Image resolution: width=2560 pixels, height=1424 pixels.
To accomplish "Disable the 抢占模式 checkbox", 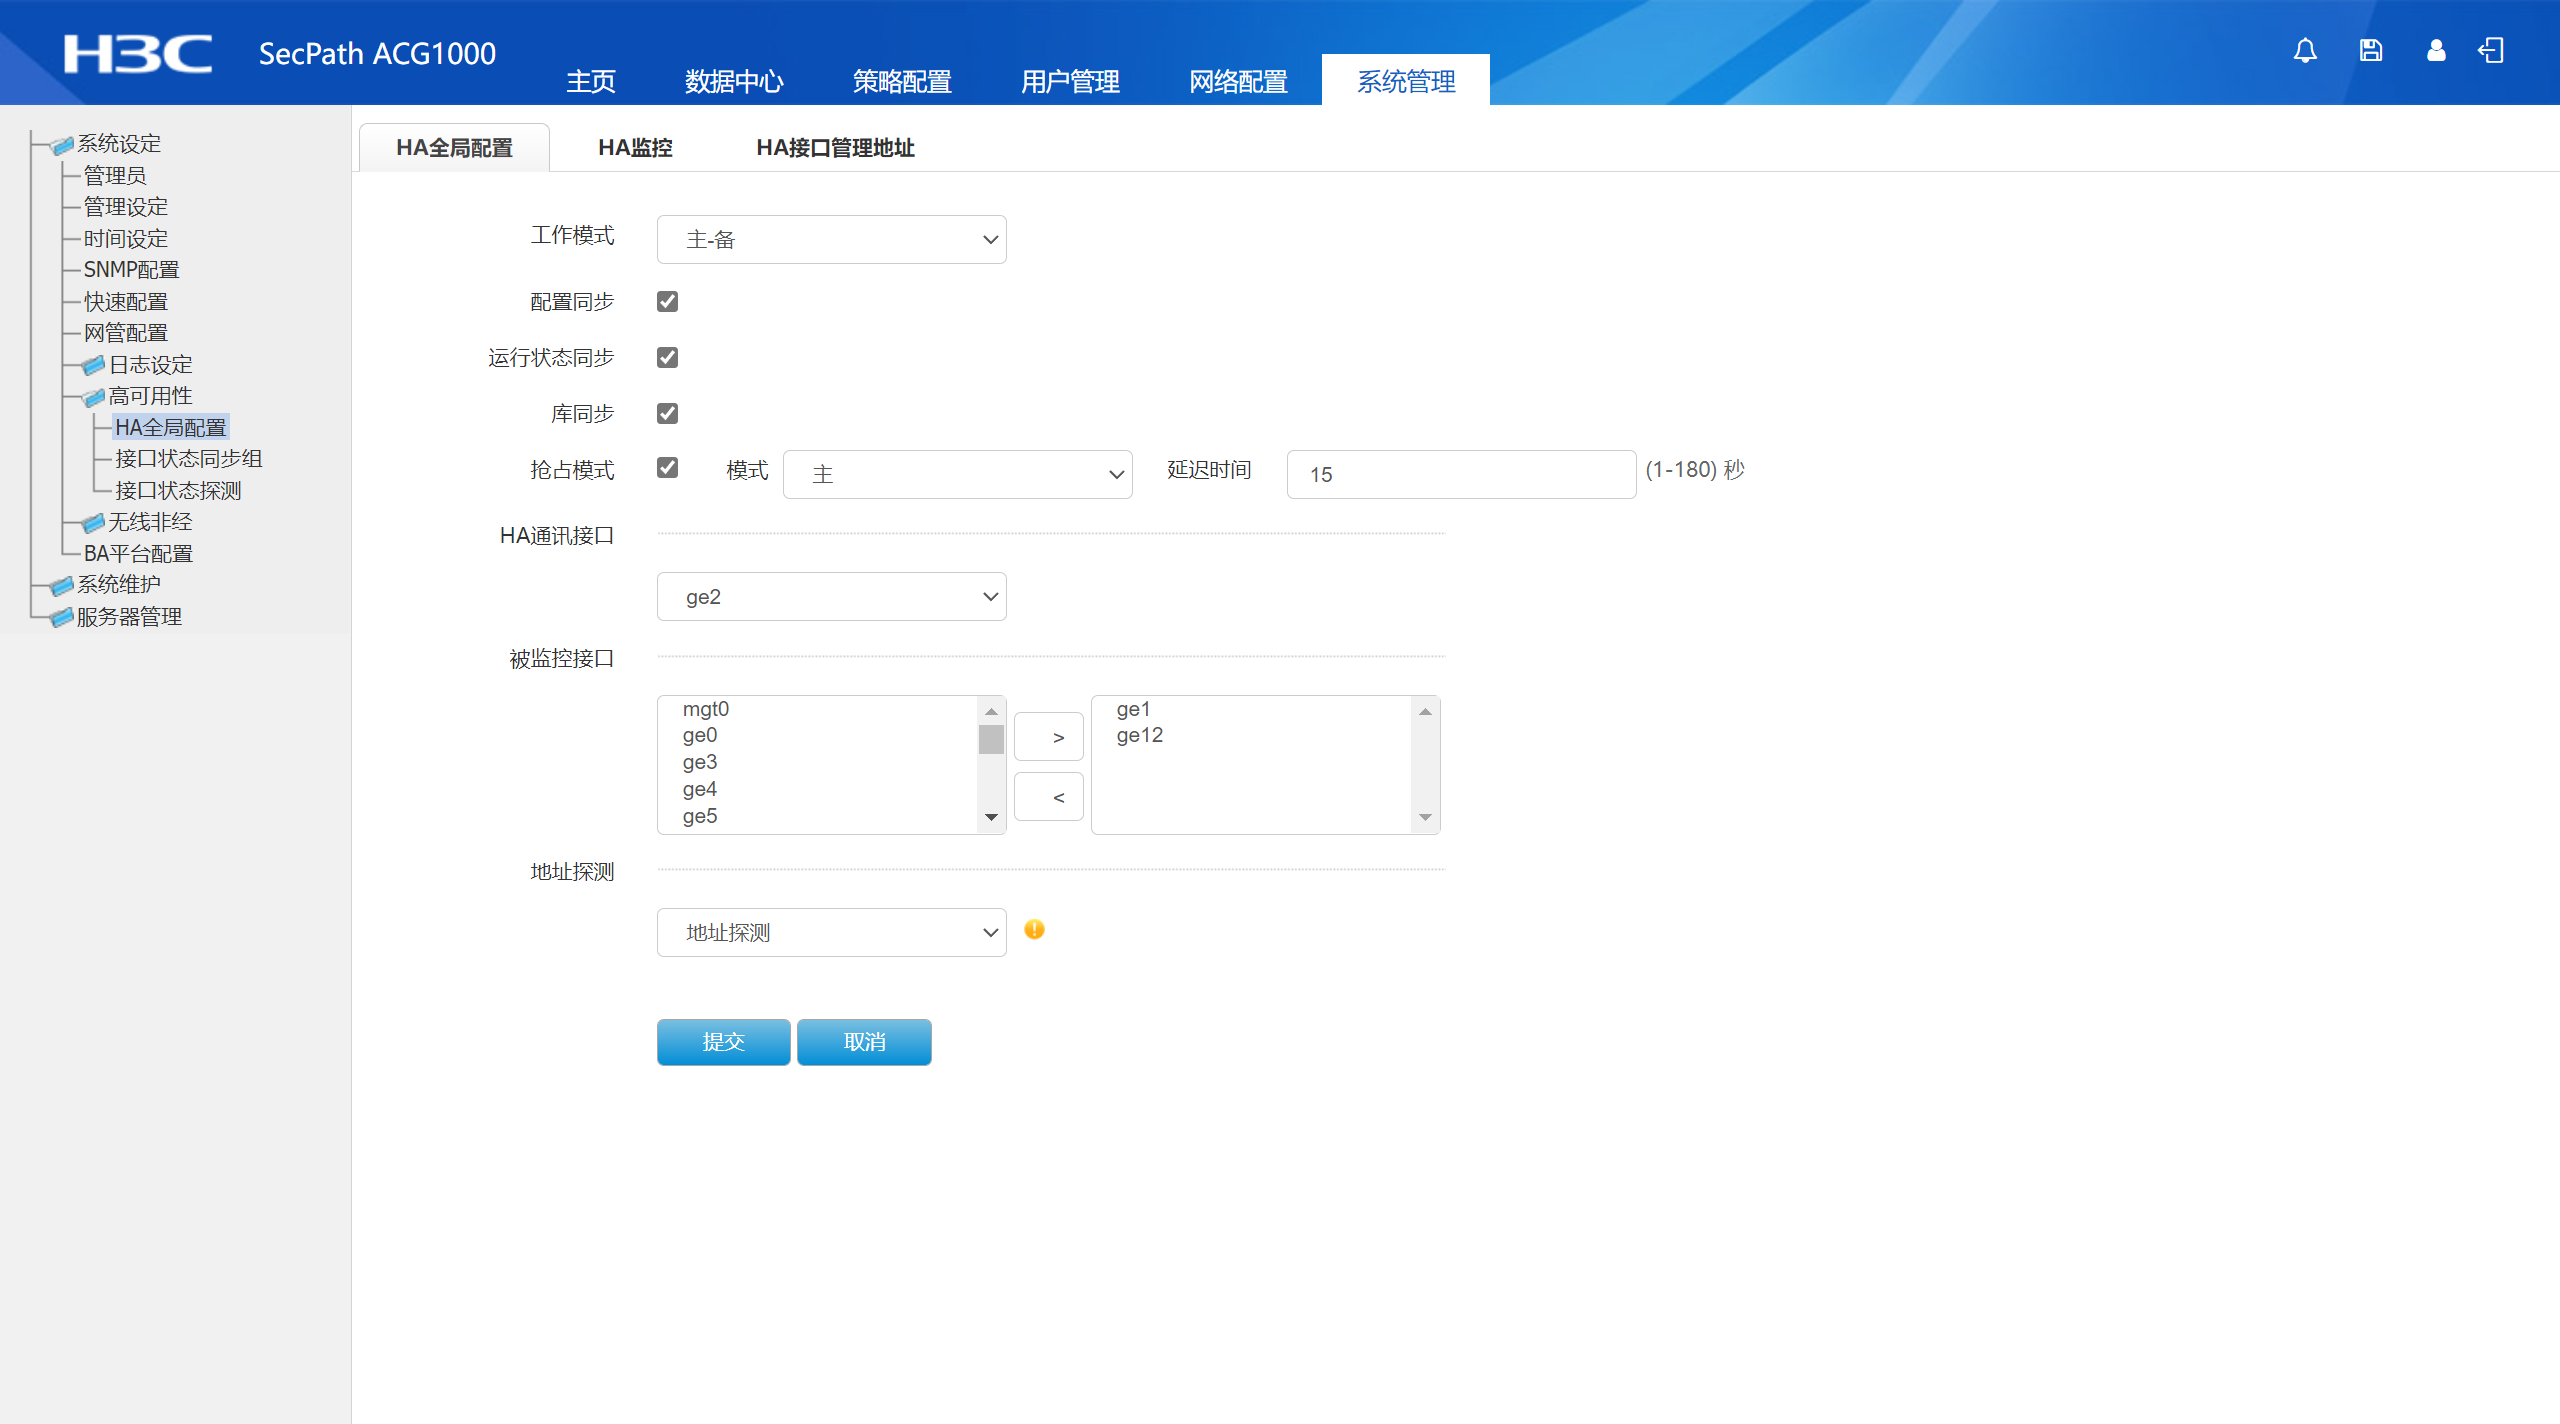I will click(667, 467).
